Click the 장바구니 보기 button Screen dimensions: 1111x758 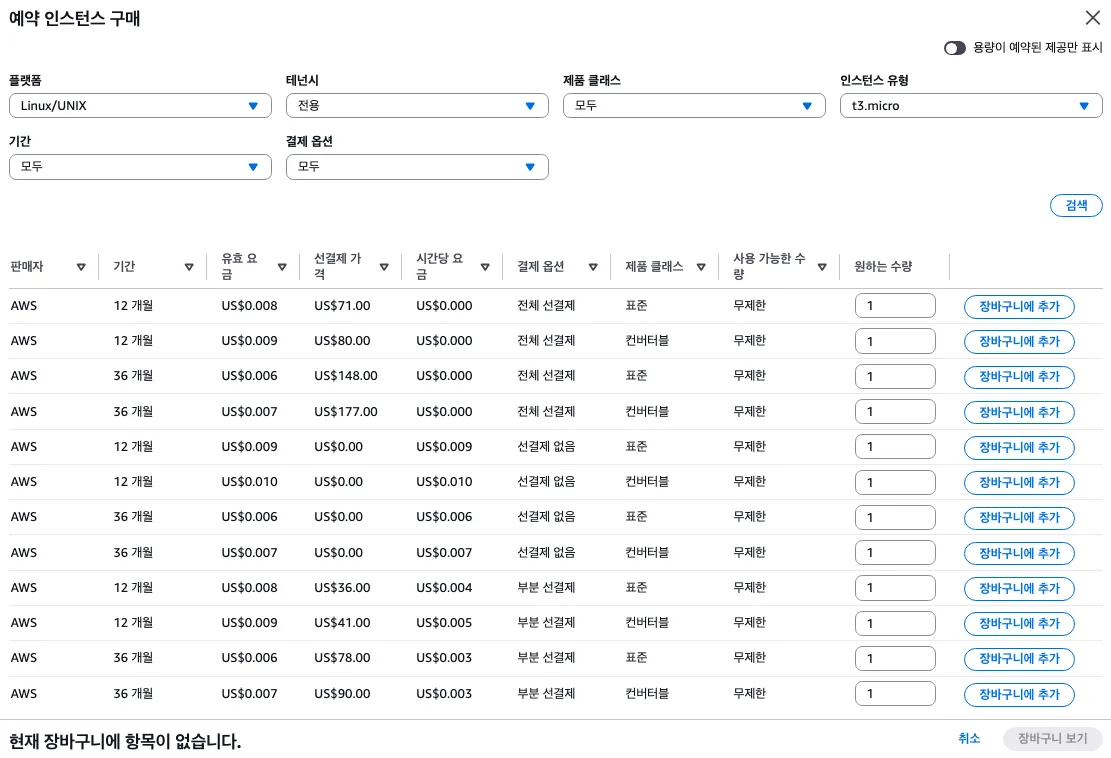point(1052,738)
